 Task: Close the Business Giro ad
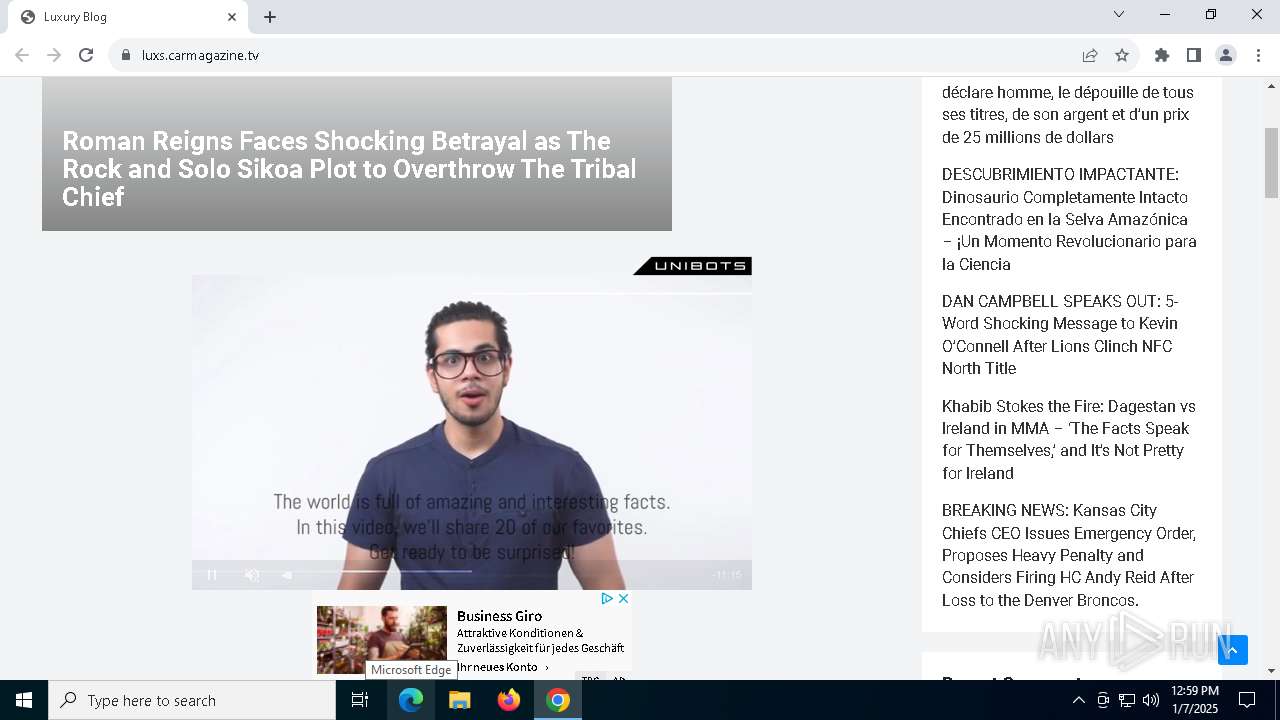pyautogui.click(x=623, y=598)
